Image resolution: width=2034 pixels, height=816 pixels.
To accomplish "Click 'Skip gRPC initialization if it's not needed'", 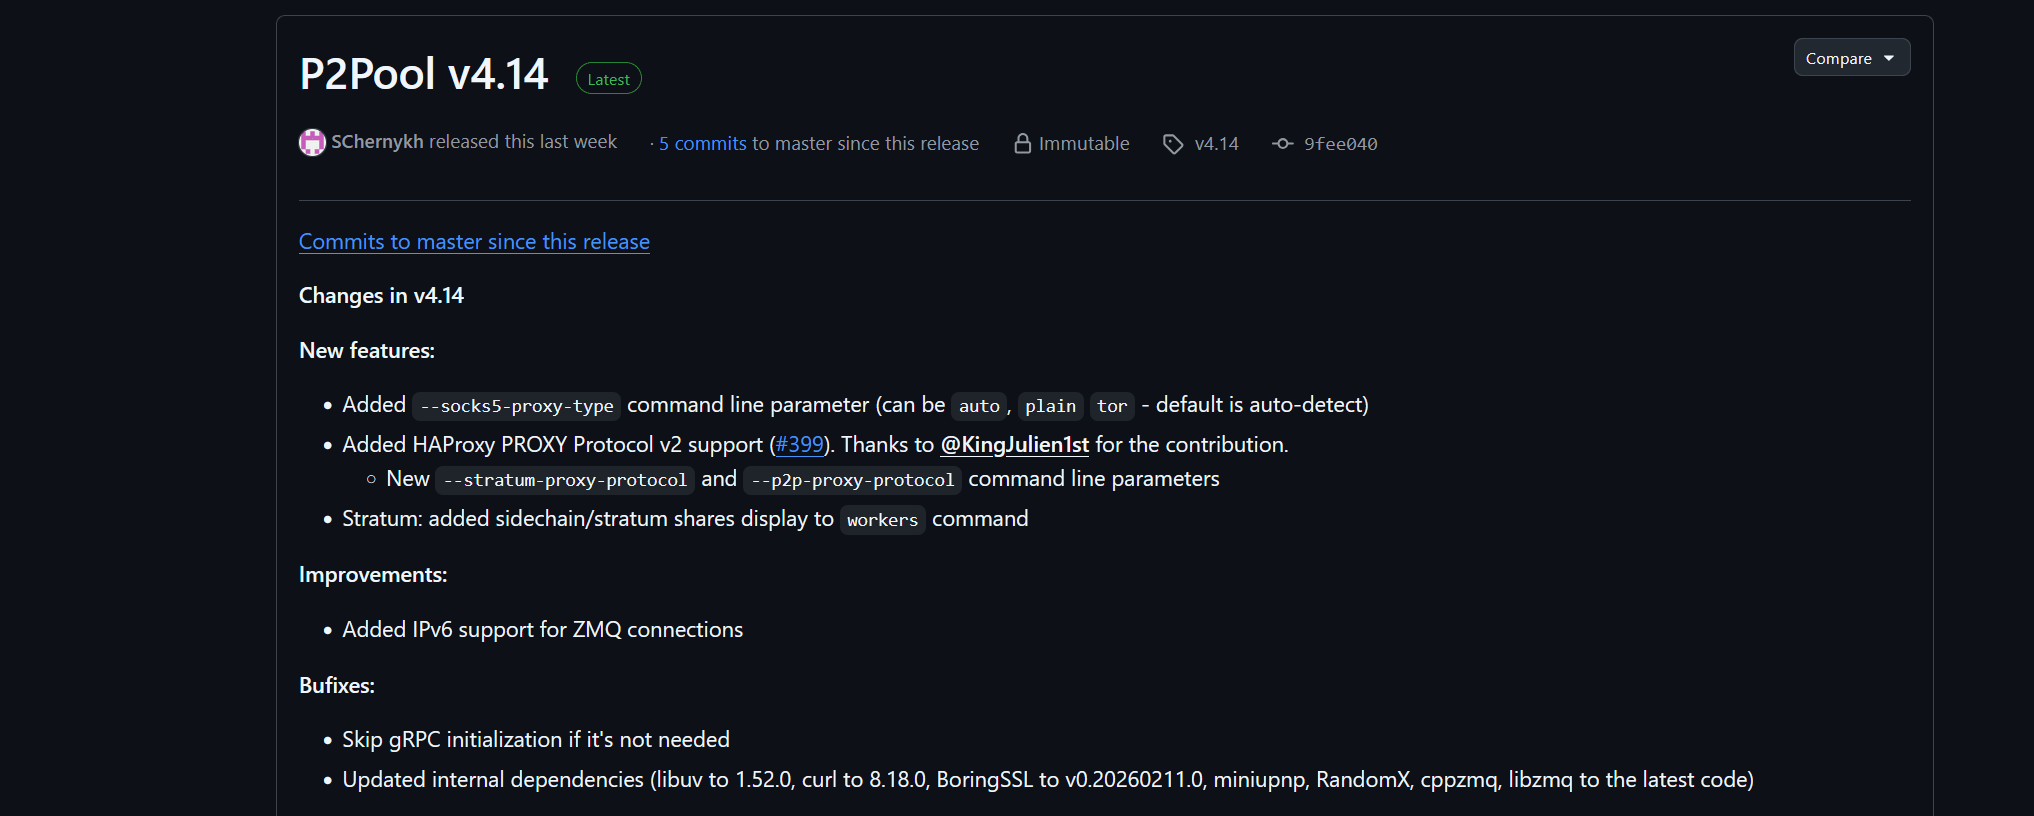I will 536,740.
